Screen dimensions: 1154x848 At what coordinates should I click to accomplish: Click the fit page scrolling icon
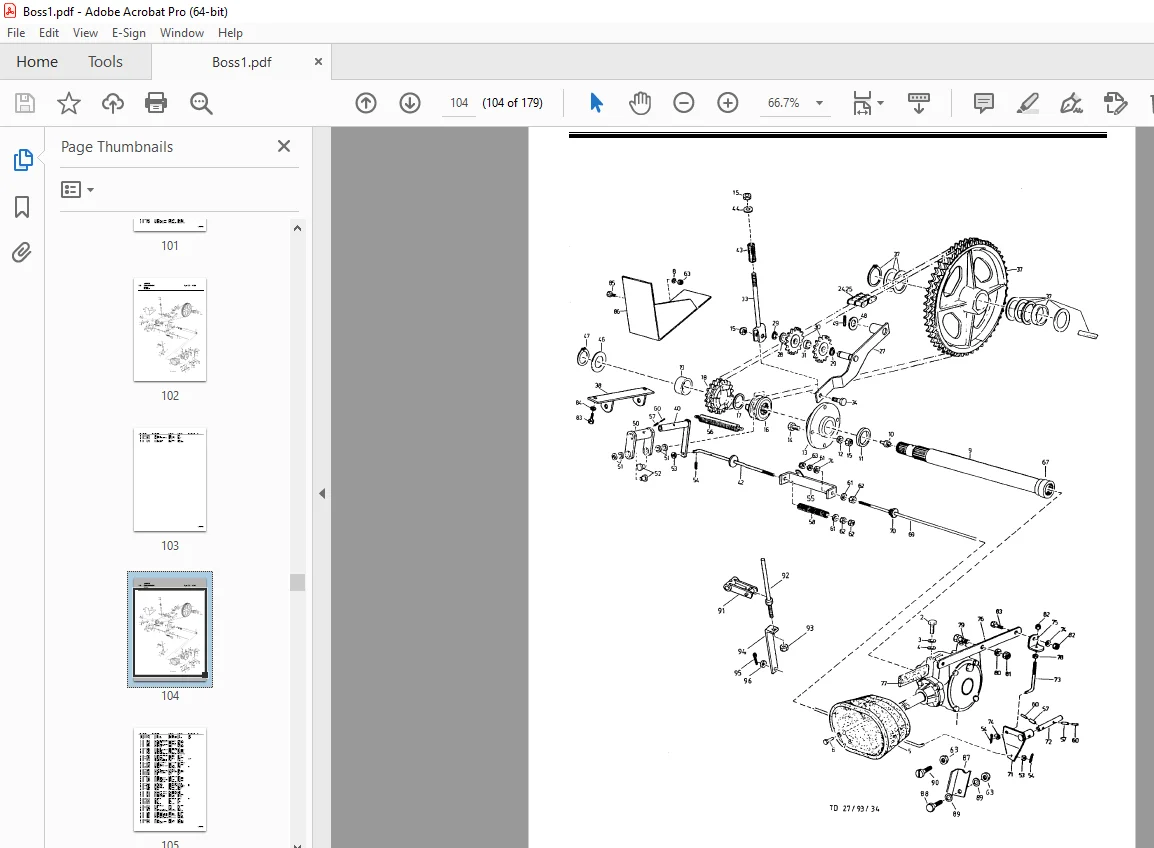pyautogui.click(x=862, y=103)
